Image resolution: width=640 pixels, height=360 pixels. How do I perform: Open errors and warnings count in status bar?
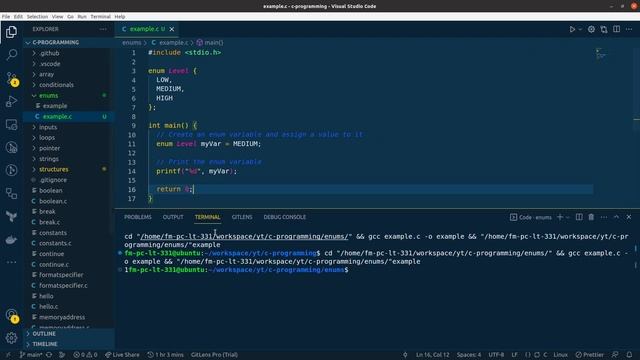point(85,355)
